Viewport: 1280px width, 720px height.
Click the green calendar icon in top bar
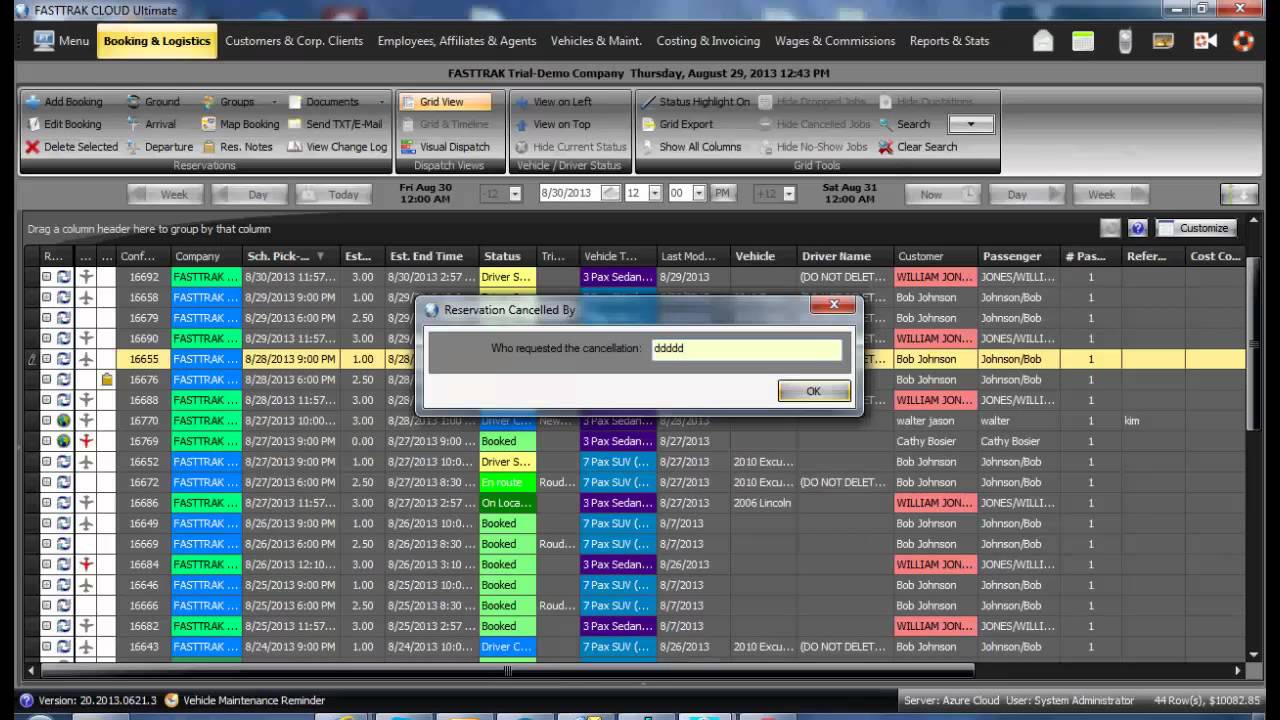pos(1083,41)
